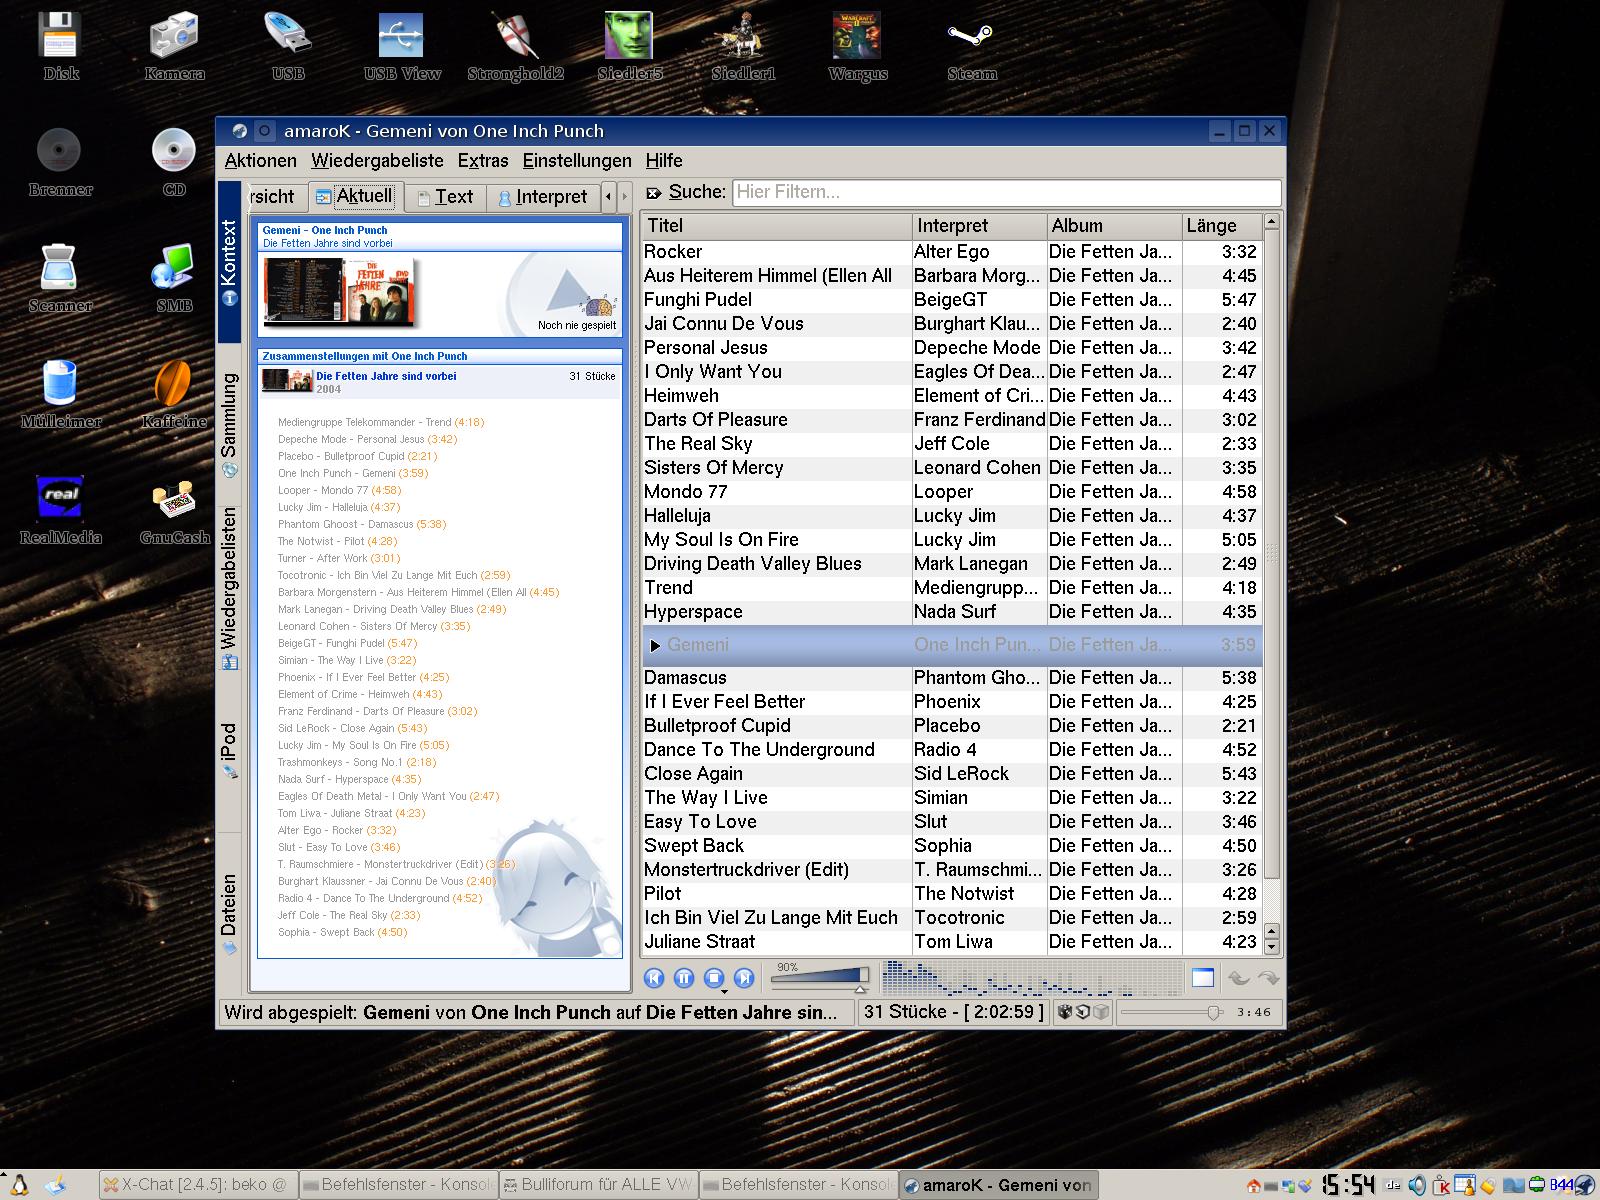
Task: Sort playlist by Interpret column header
Action: (979, 226)
